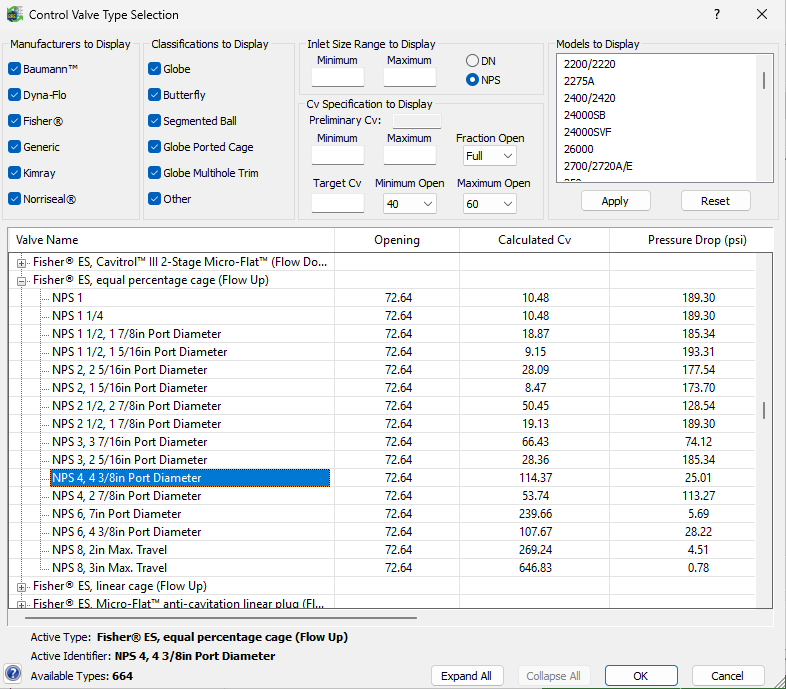Collapse Fisher ES equal percentage cage node
Viewport: 786px width, 689px height.
(21, 281)
